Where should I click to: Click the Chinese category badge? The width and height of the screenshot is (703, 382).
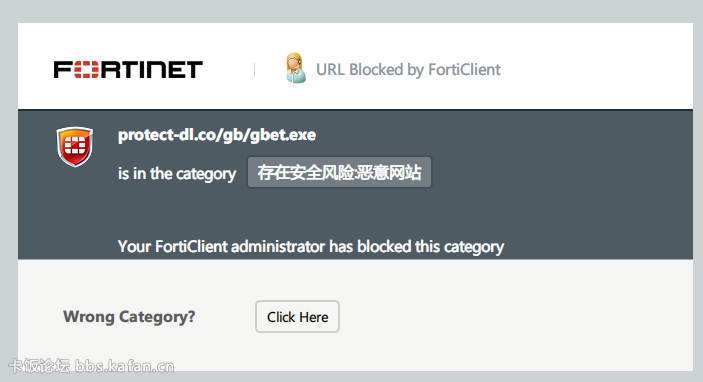[x=339, y=172]
